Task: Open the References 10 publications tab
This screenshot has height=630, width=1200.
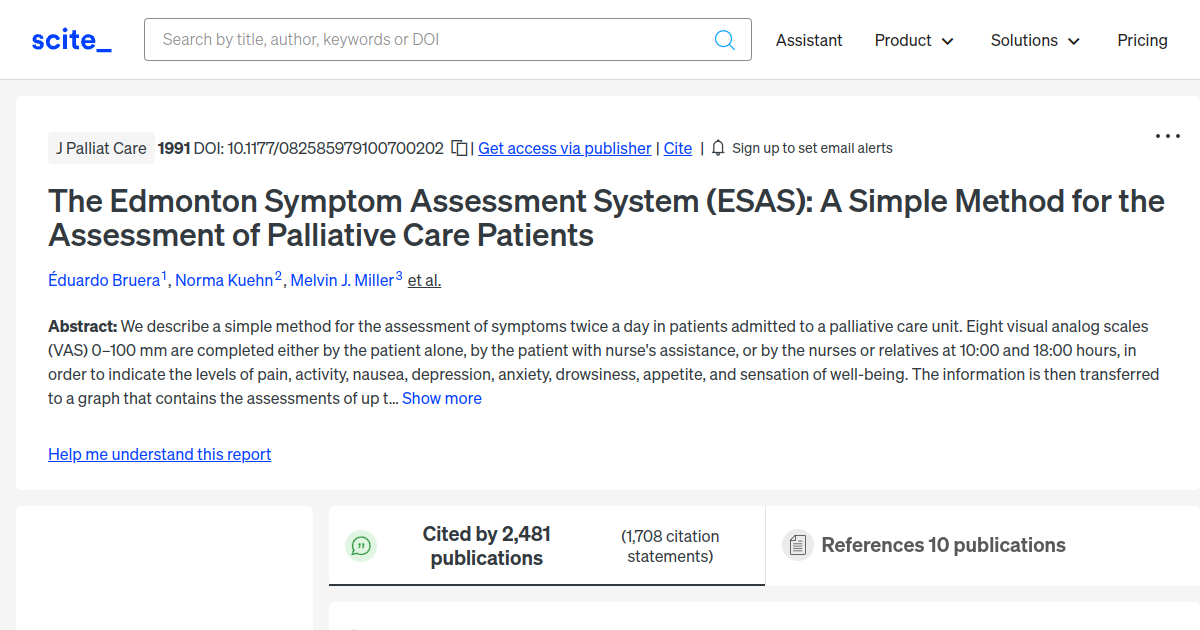Action: point(943,545)
